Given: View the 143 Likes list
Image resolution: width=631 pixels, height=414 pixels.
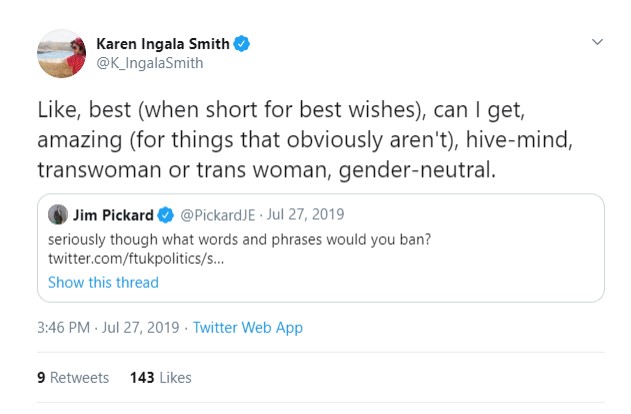Looking at the screenshot, I should point(160,377).
